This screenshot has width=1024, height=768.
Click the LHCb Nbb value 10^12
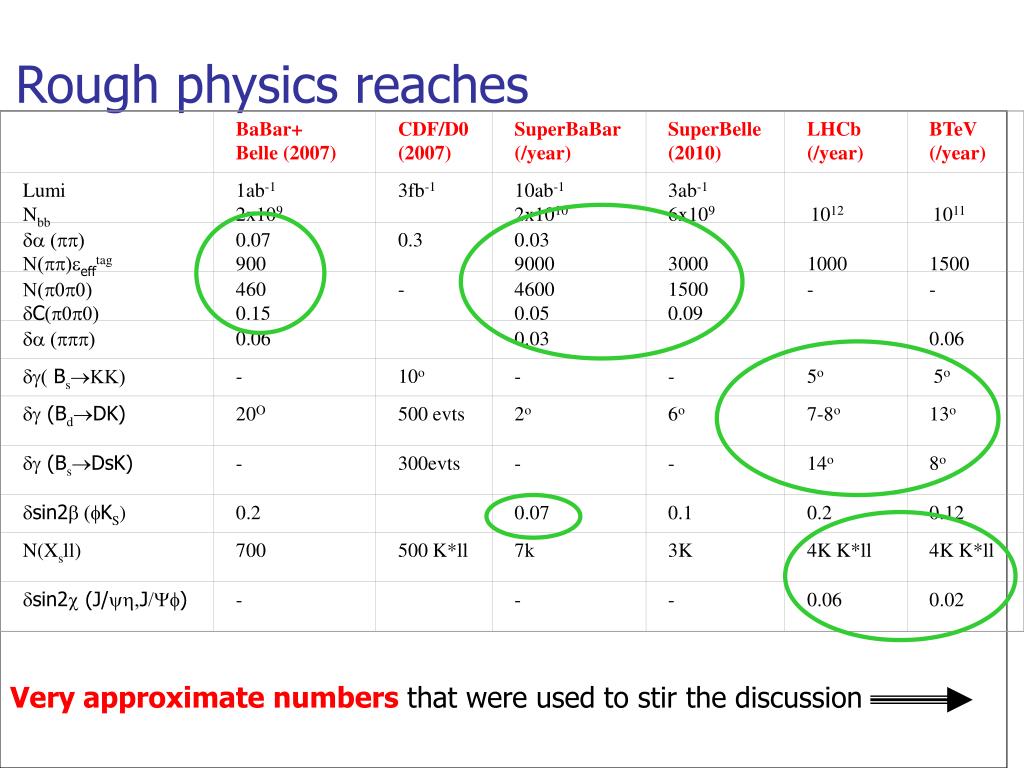click(827, 214)
